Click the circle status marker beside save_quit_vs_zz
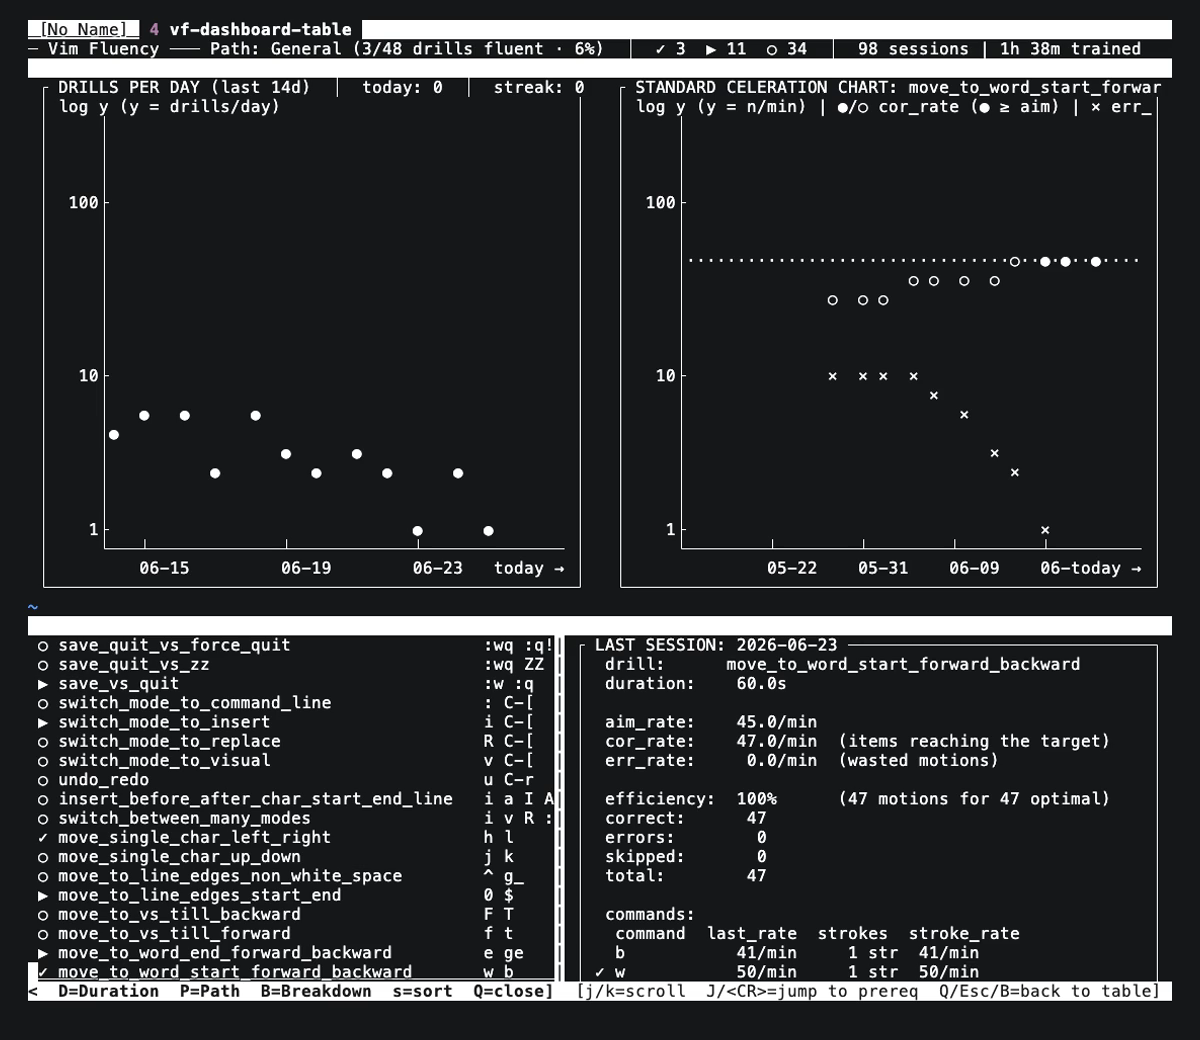 tap(43, 665)
